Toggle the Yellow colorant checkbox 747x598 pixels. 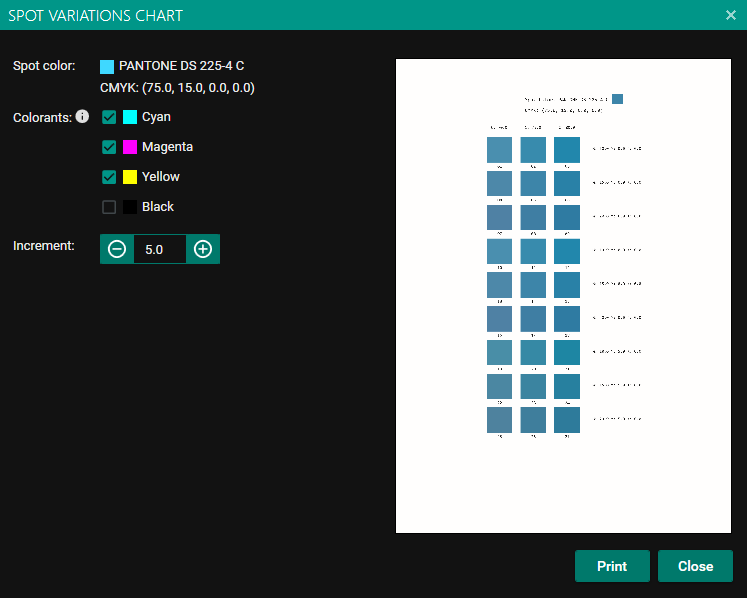109,177
